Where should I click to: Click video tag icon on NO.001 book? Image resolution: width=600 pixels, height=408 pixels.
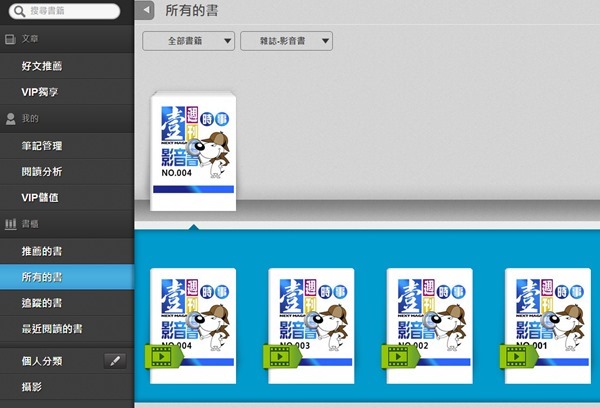click(x=518, y=357)
